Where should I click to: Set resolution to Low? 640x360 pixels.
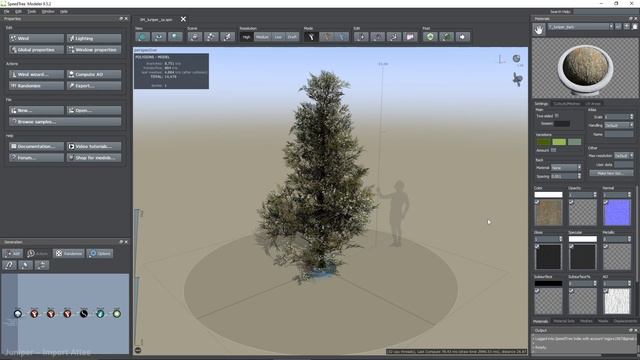click(x=278, y=37)
